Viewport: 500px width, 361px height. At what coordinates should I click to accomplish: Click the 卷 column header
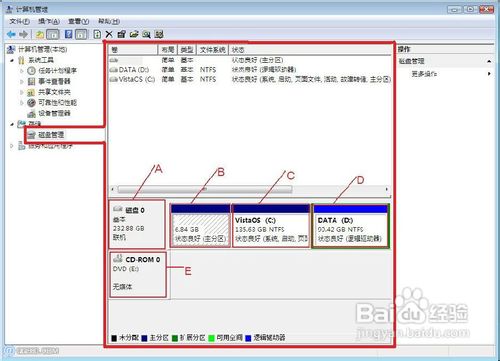click(x=133, y=50)
